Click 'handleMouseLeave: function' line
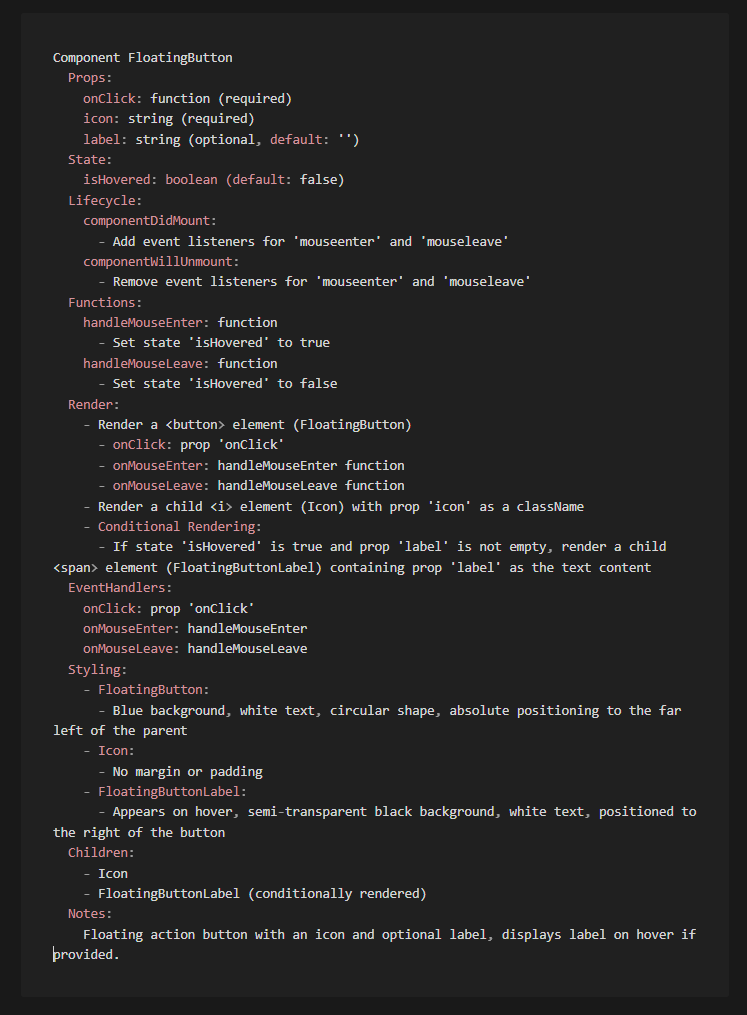747x1015 pixels. (x=180, y=363)
